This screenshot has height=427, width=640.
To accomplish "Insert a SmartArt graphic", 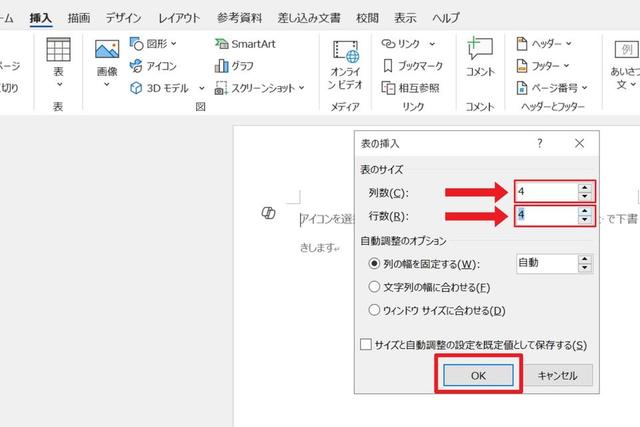I will [245, 44].
